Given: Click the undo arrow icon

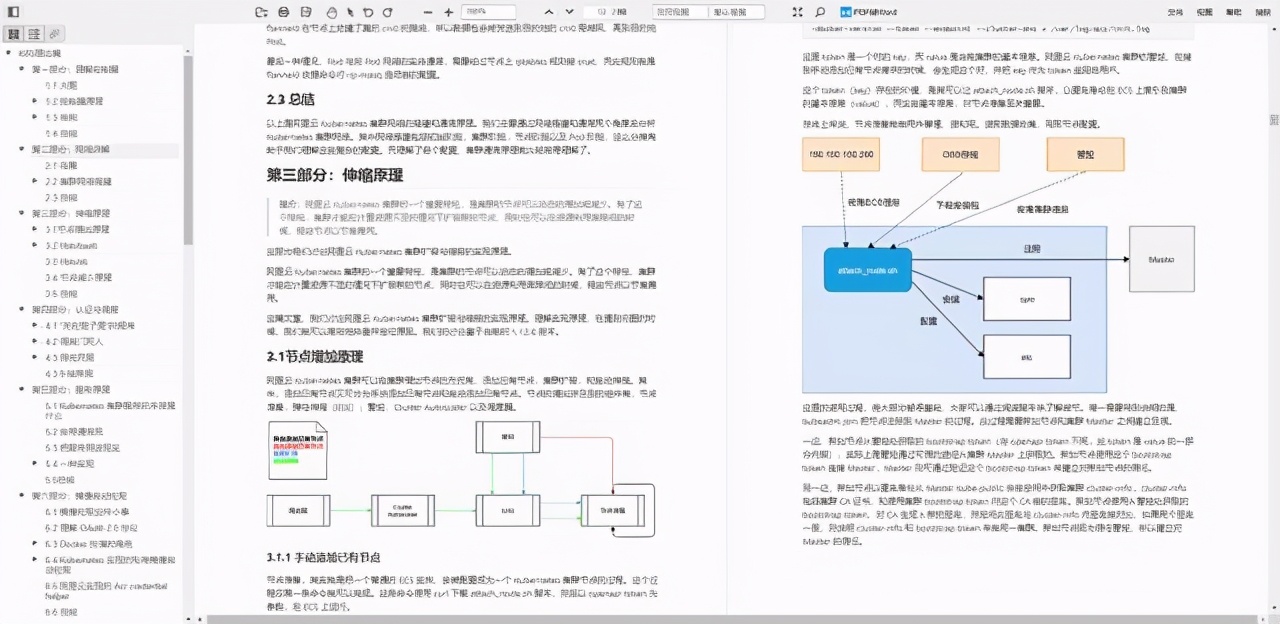Looking at the screenshot, I should [368, 11].
